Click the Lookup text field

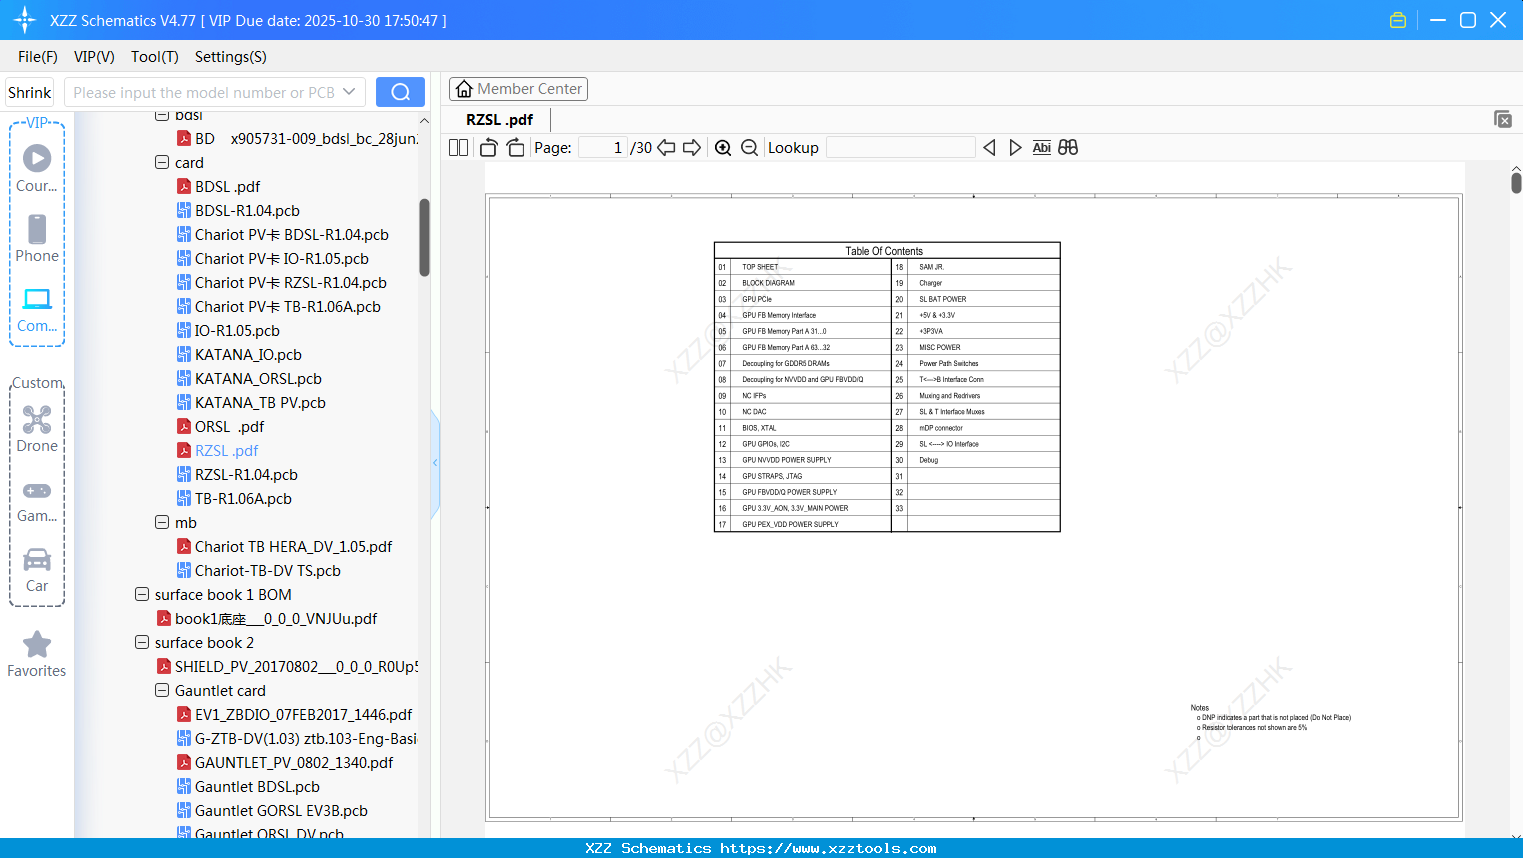(x=901, y=148)
